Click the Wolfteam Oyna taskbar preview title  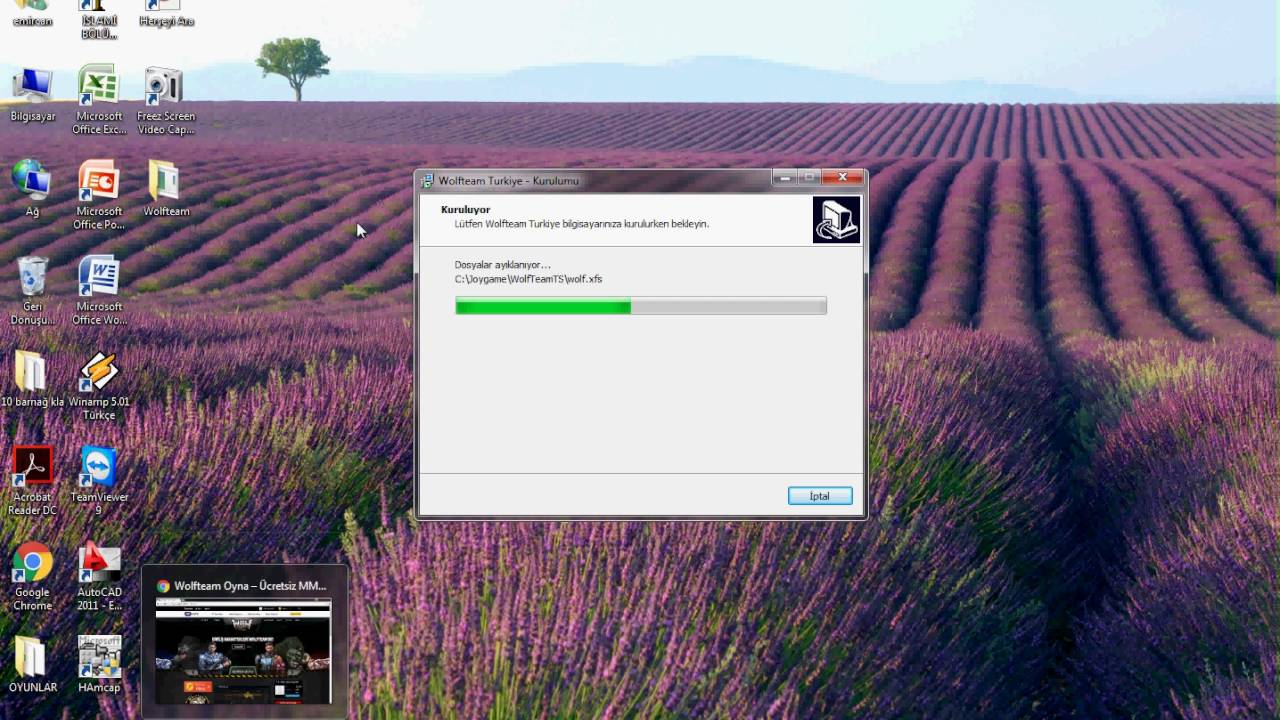[250, 586]
